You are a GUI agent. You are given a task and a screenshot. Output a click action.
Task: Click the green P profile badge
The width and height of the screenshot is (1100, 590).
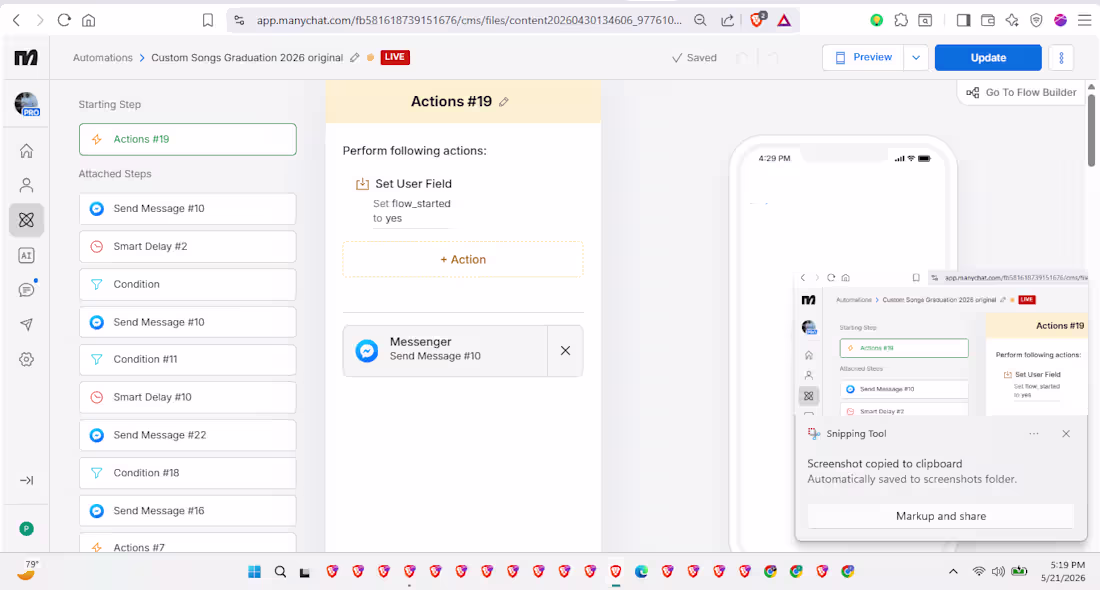26,529
